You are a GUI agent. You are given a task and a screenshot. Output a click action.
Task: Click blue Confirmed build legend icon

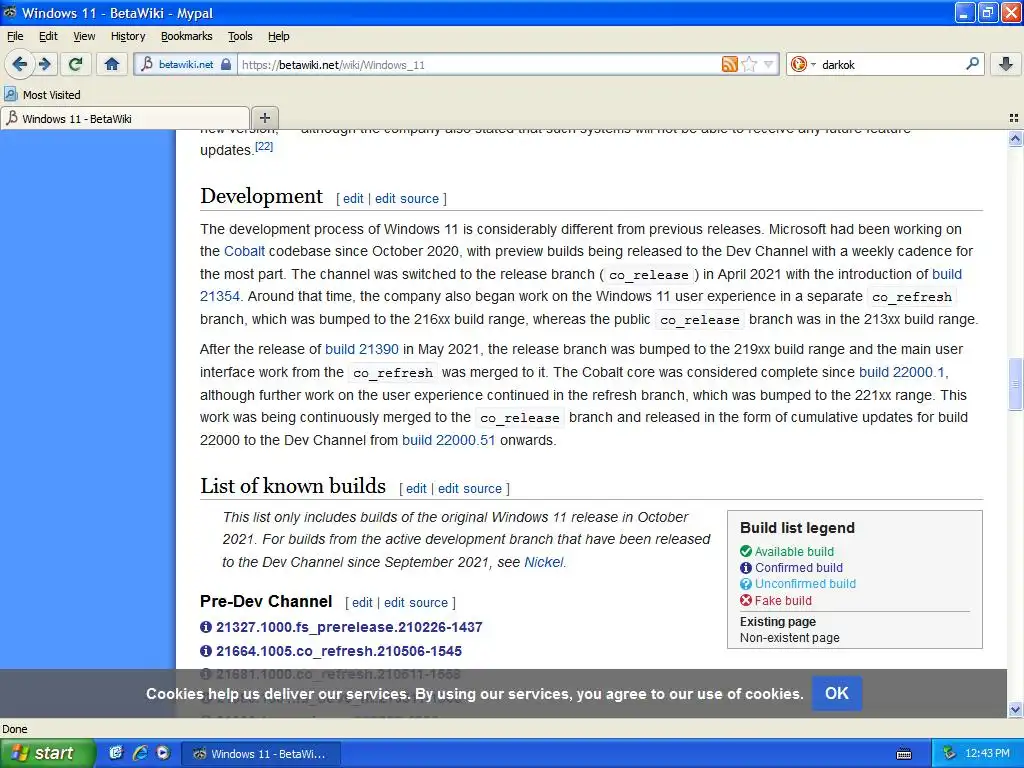coord(746,568)
